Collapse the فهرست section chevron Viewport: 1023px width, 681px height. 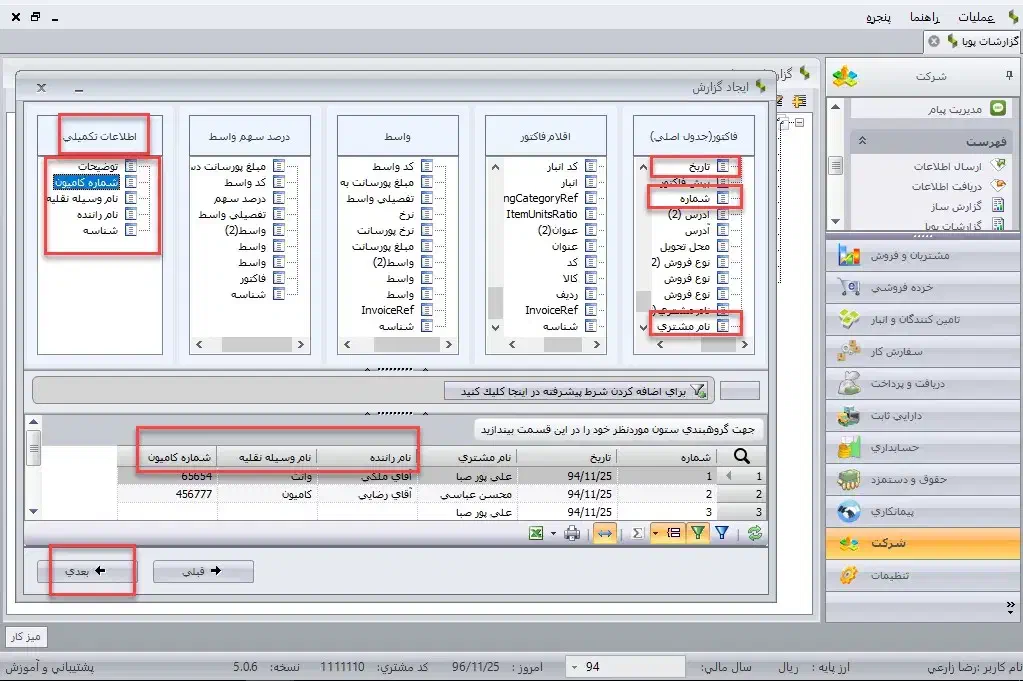[x=863, y=141]
